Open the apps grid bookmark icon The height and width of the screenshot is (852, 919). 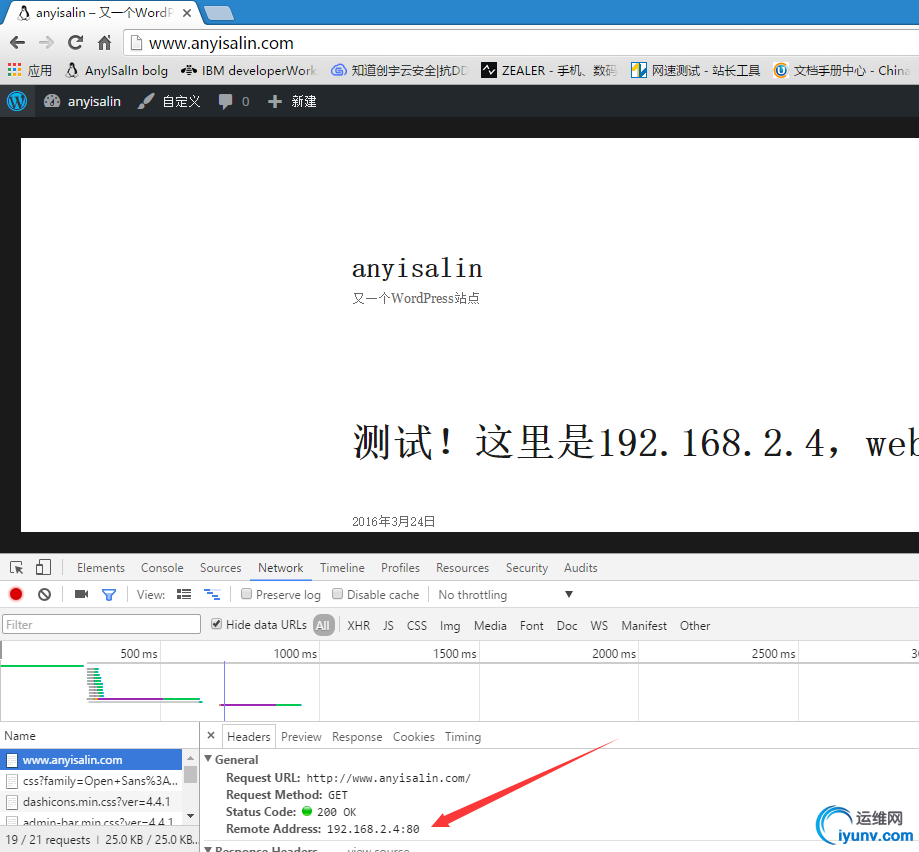pos(14,70)
